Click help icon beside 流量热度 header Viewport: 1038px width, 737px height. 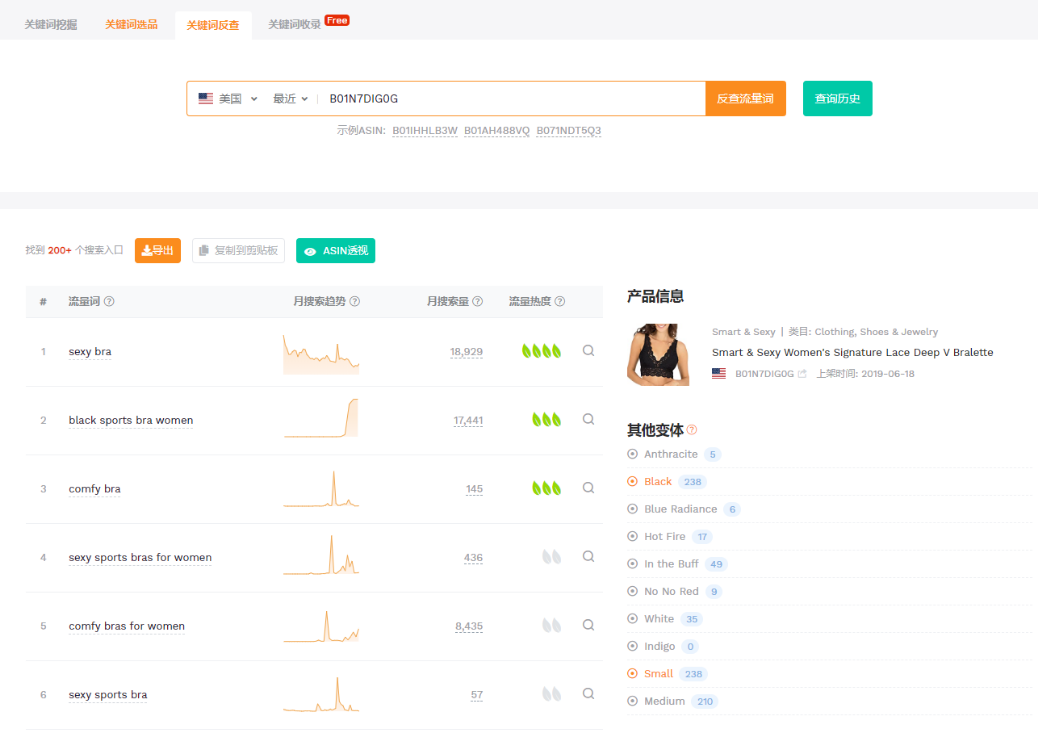pyautogui.click(x=559, y=301)
